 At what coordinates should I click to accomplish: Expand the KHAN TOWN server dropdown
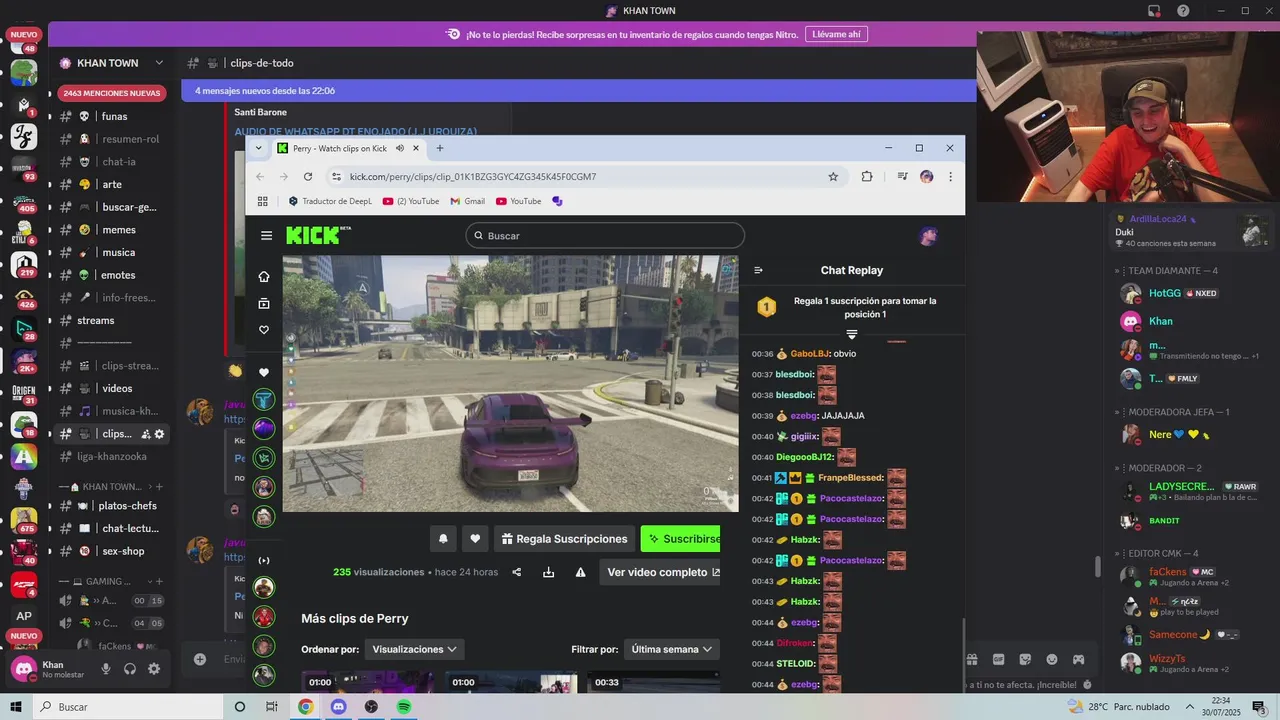[x=159, y=63]
